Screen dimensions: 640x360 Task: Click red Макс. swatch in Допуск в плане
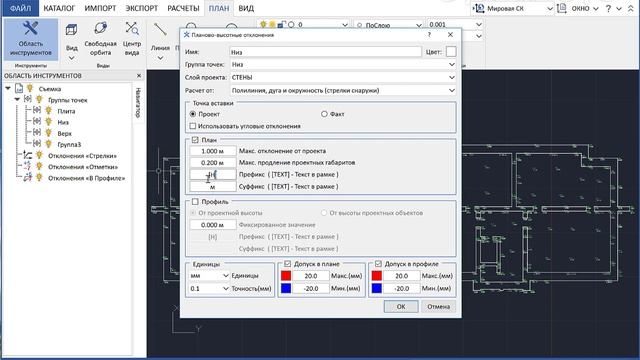[x=286, y=276]
